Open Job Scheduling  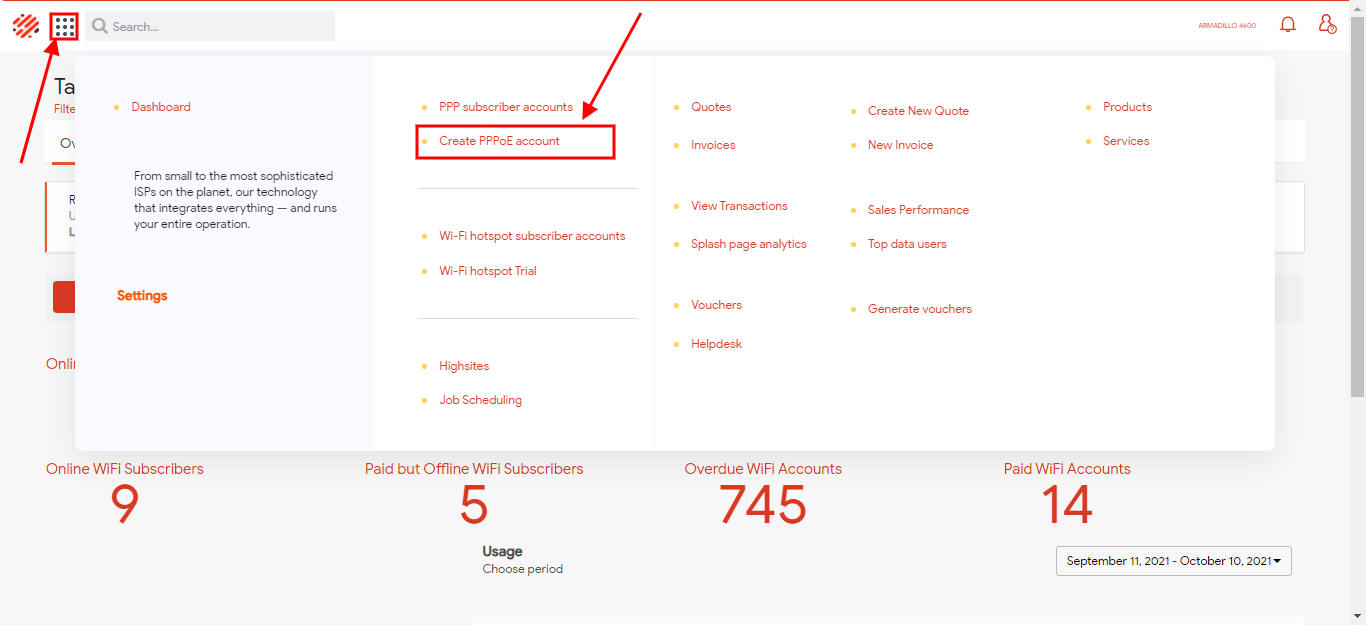pyautogui.click(x=480, y=400)
